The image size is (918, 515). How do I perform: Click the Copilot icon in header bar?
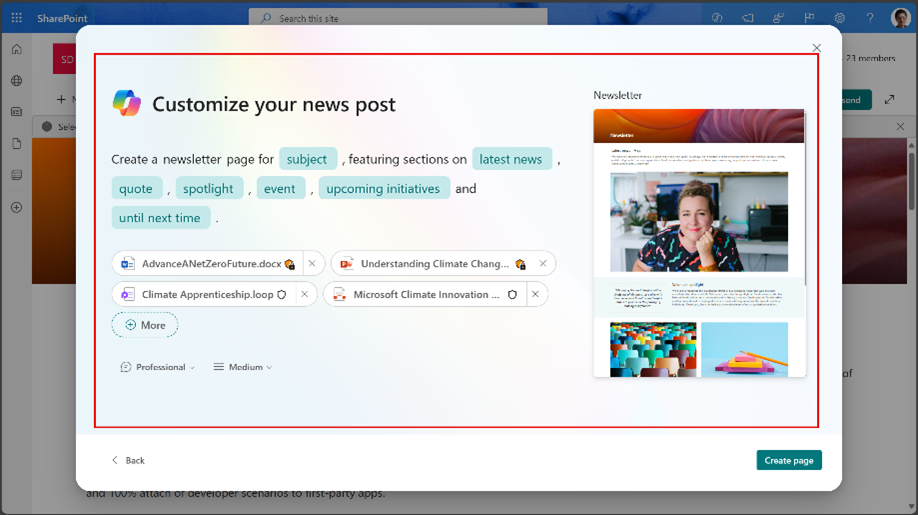coord(717,18)
